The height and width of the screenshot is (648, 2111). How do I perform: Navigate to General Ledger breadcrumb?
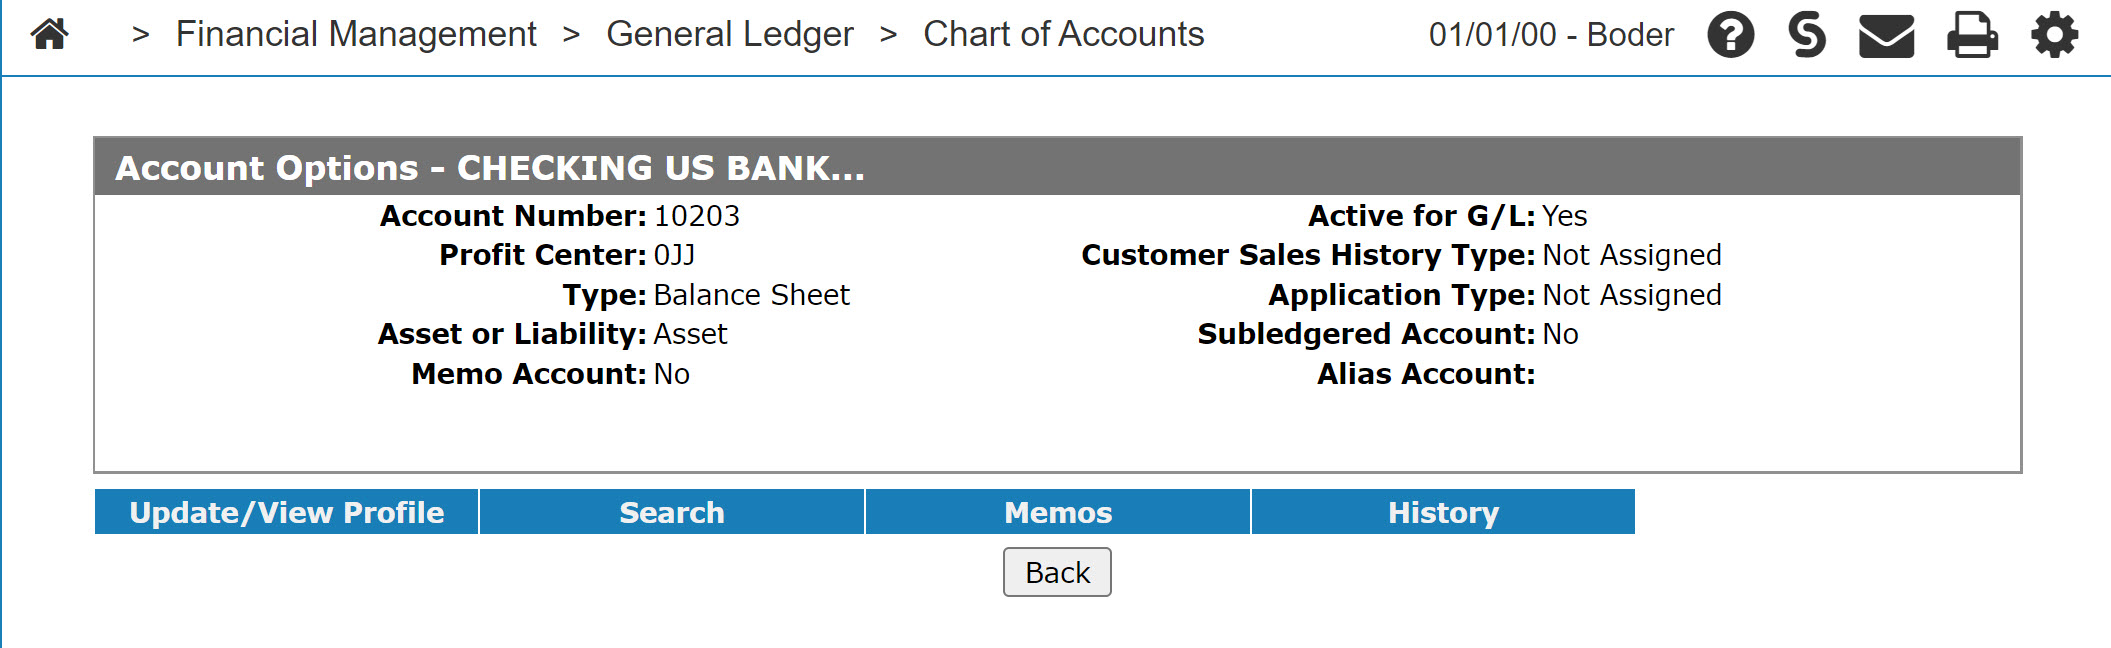[x=730, y=34]
